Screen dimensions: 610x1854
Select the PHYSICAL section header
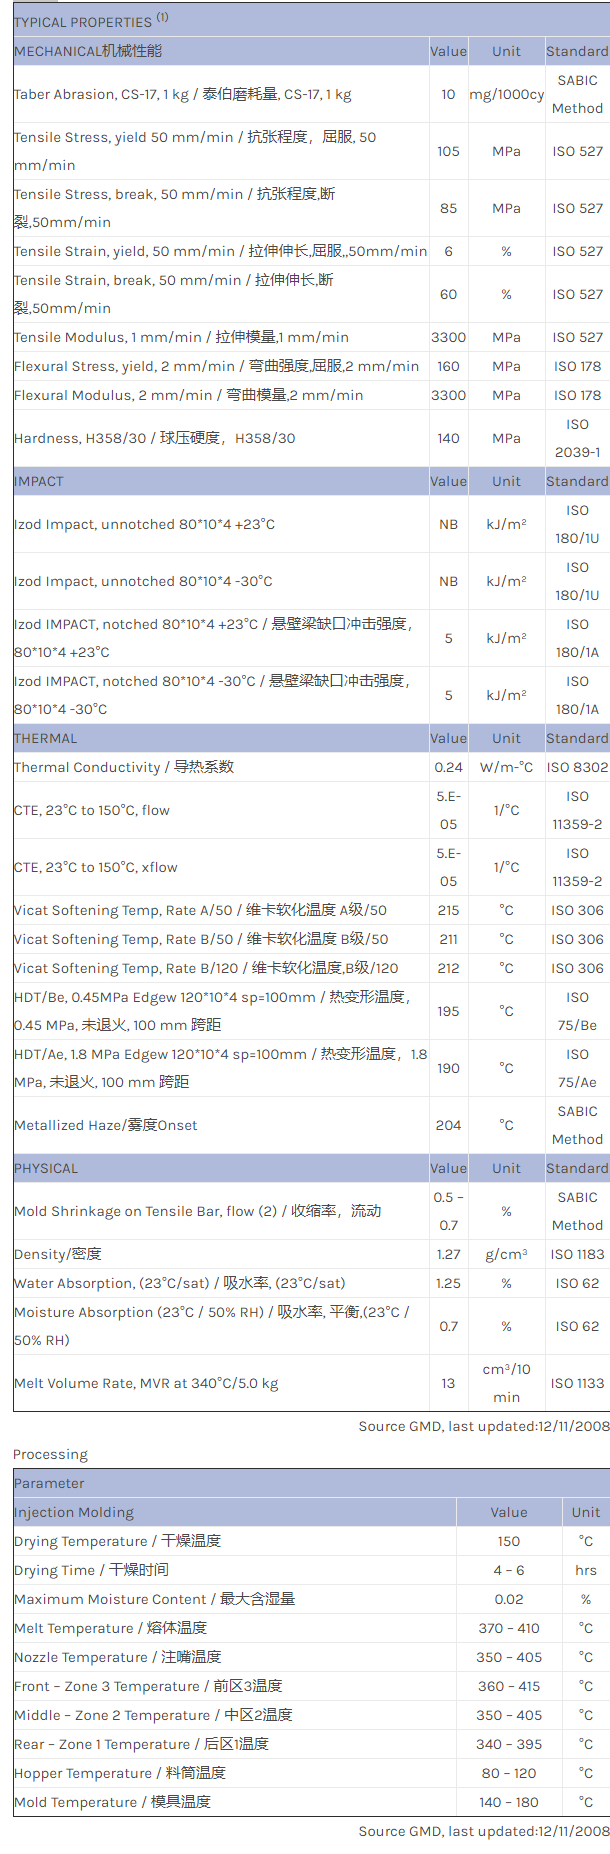[46, 1168]
